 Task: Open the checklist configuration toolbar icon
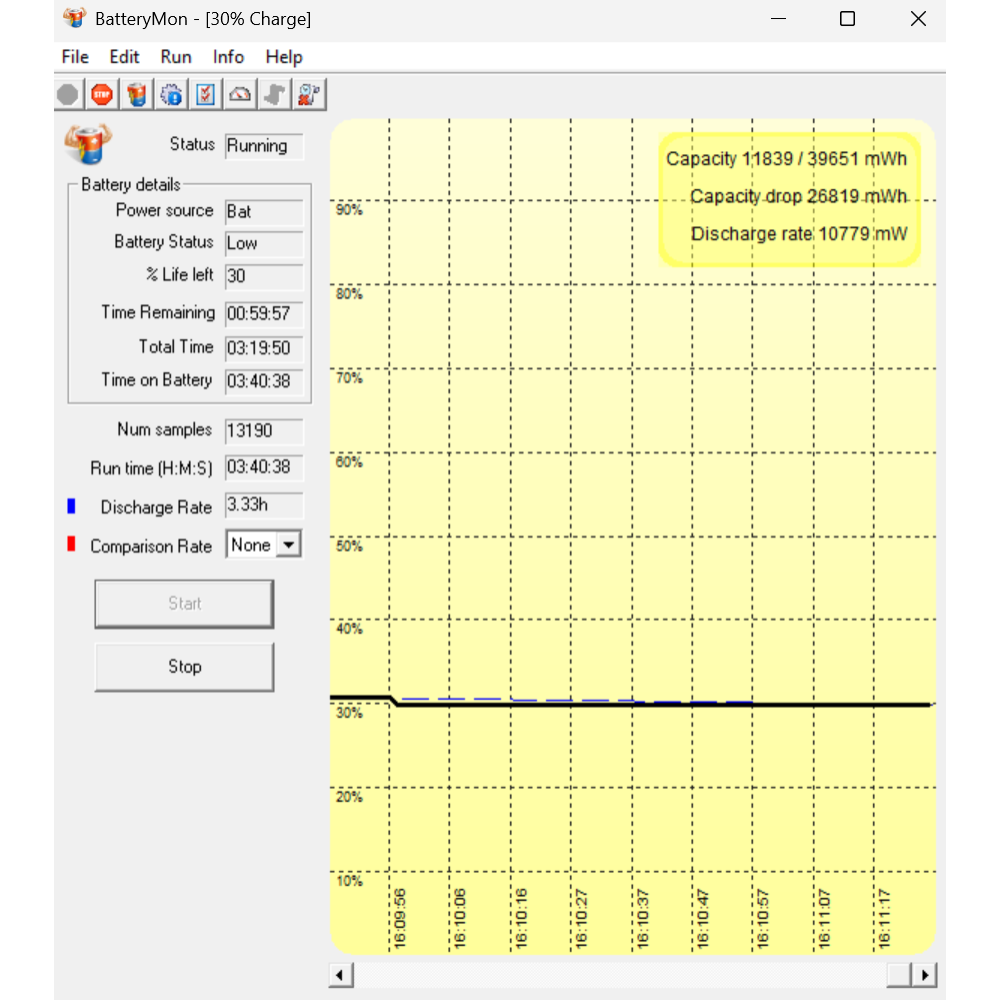pyautogui.click(x=205, y=95)
